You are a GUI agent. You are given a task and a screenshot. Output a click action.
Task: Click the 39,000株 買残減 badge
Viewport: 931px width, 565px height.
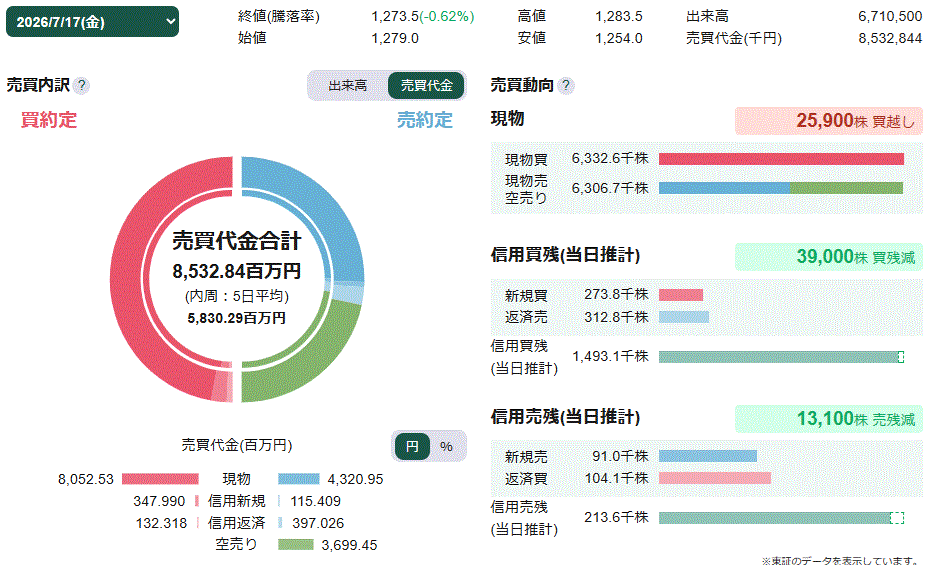828,257
